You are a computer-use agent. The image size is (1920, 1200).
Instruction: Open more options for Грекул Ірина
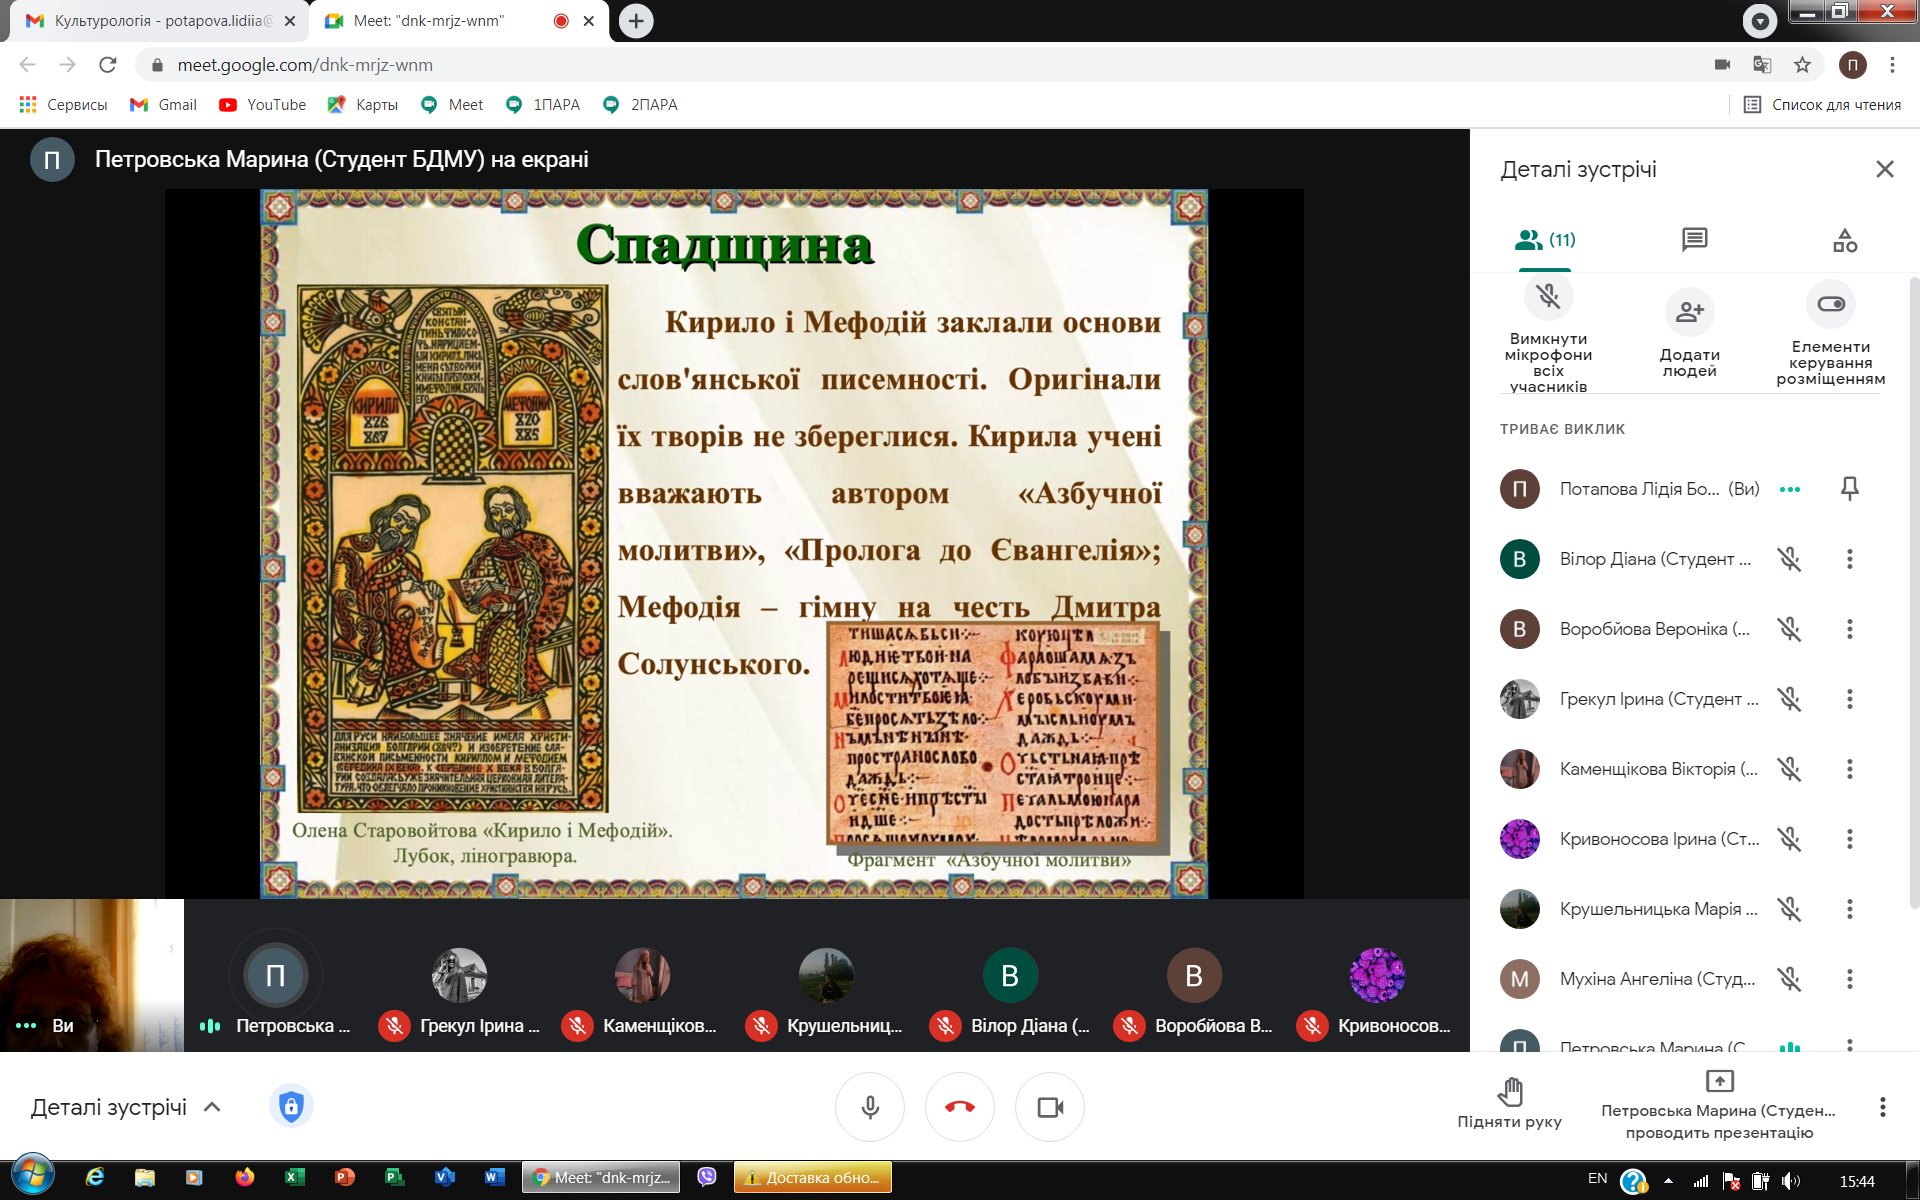tap(1849, 699)
